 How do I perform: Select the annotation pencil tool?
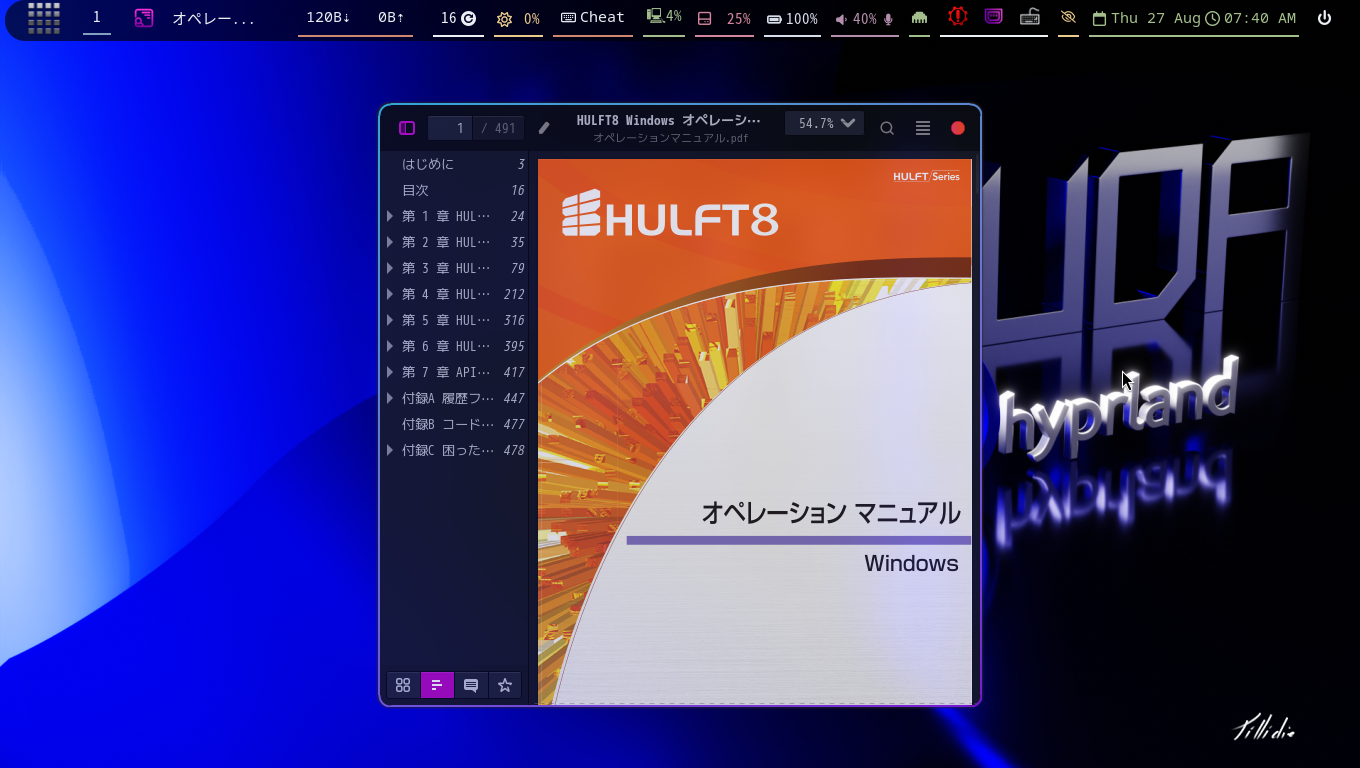coord(544,128)
